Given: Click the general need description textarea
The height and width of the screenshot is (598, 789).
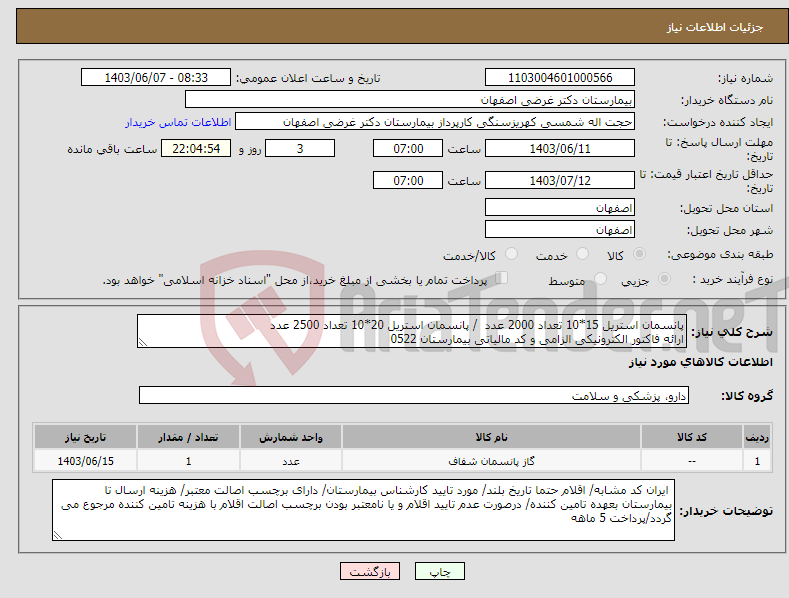Looking at the screenshot, I should click(x=412, y=331).
